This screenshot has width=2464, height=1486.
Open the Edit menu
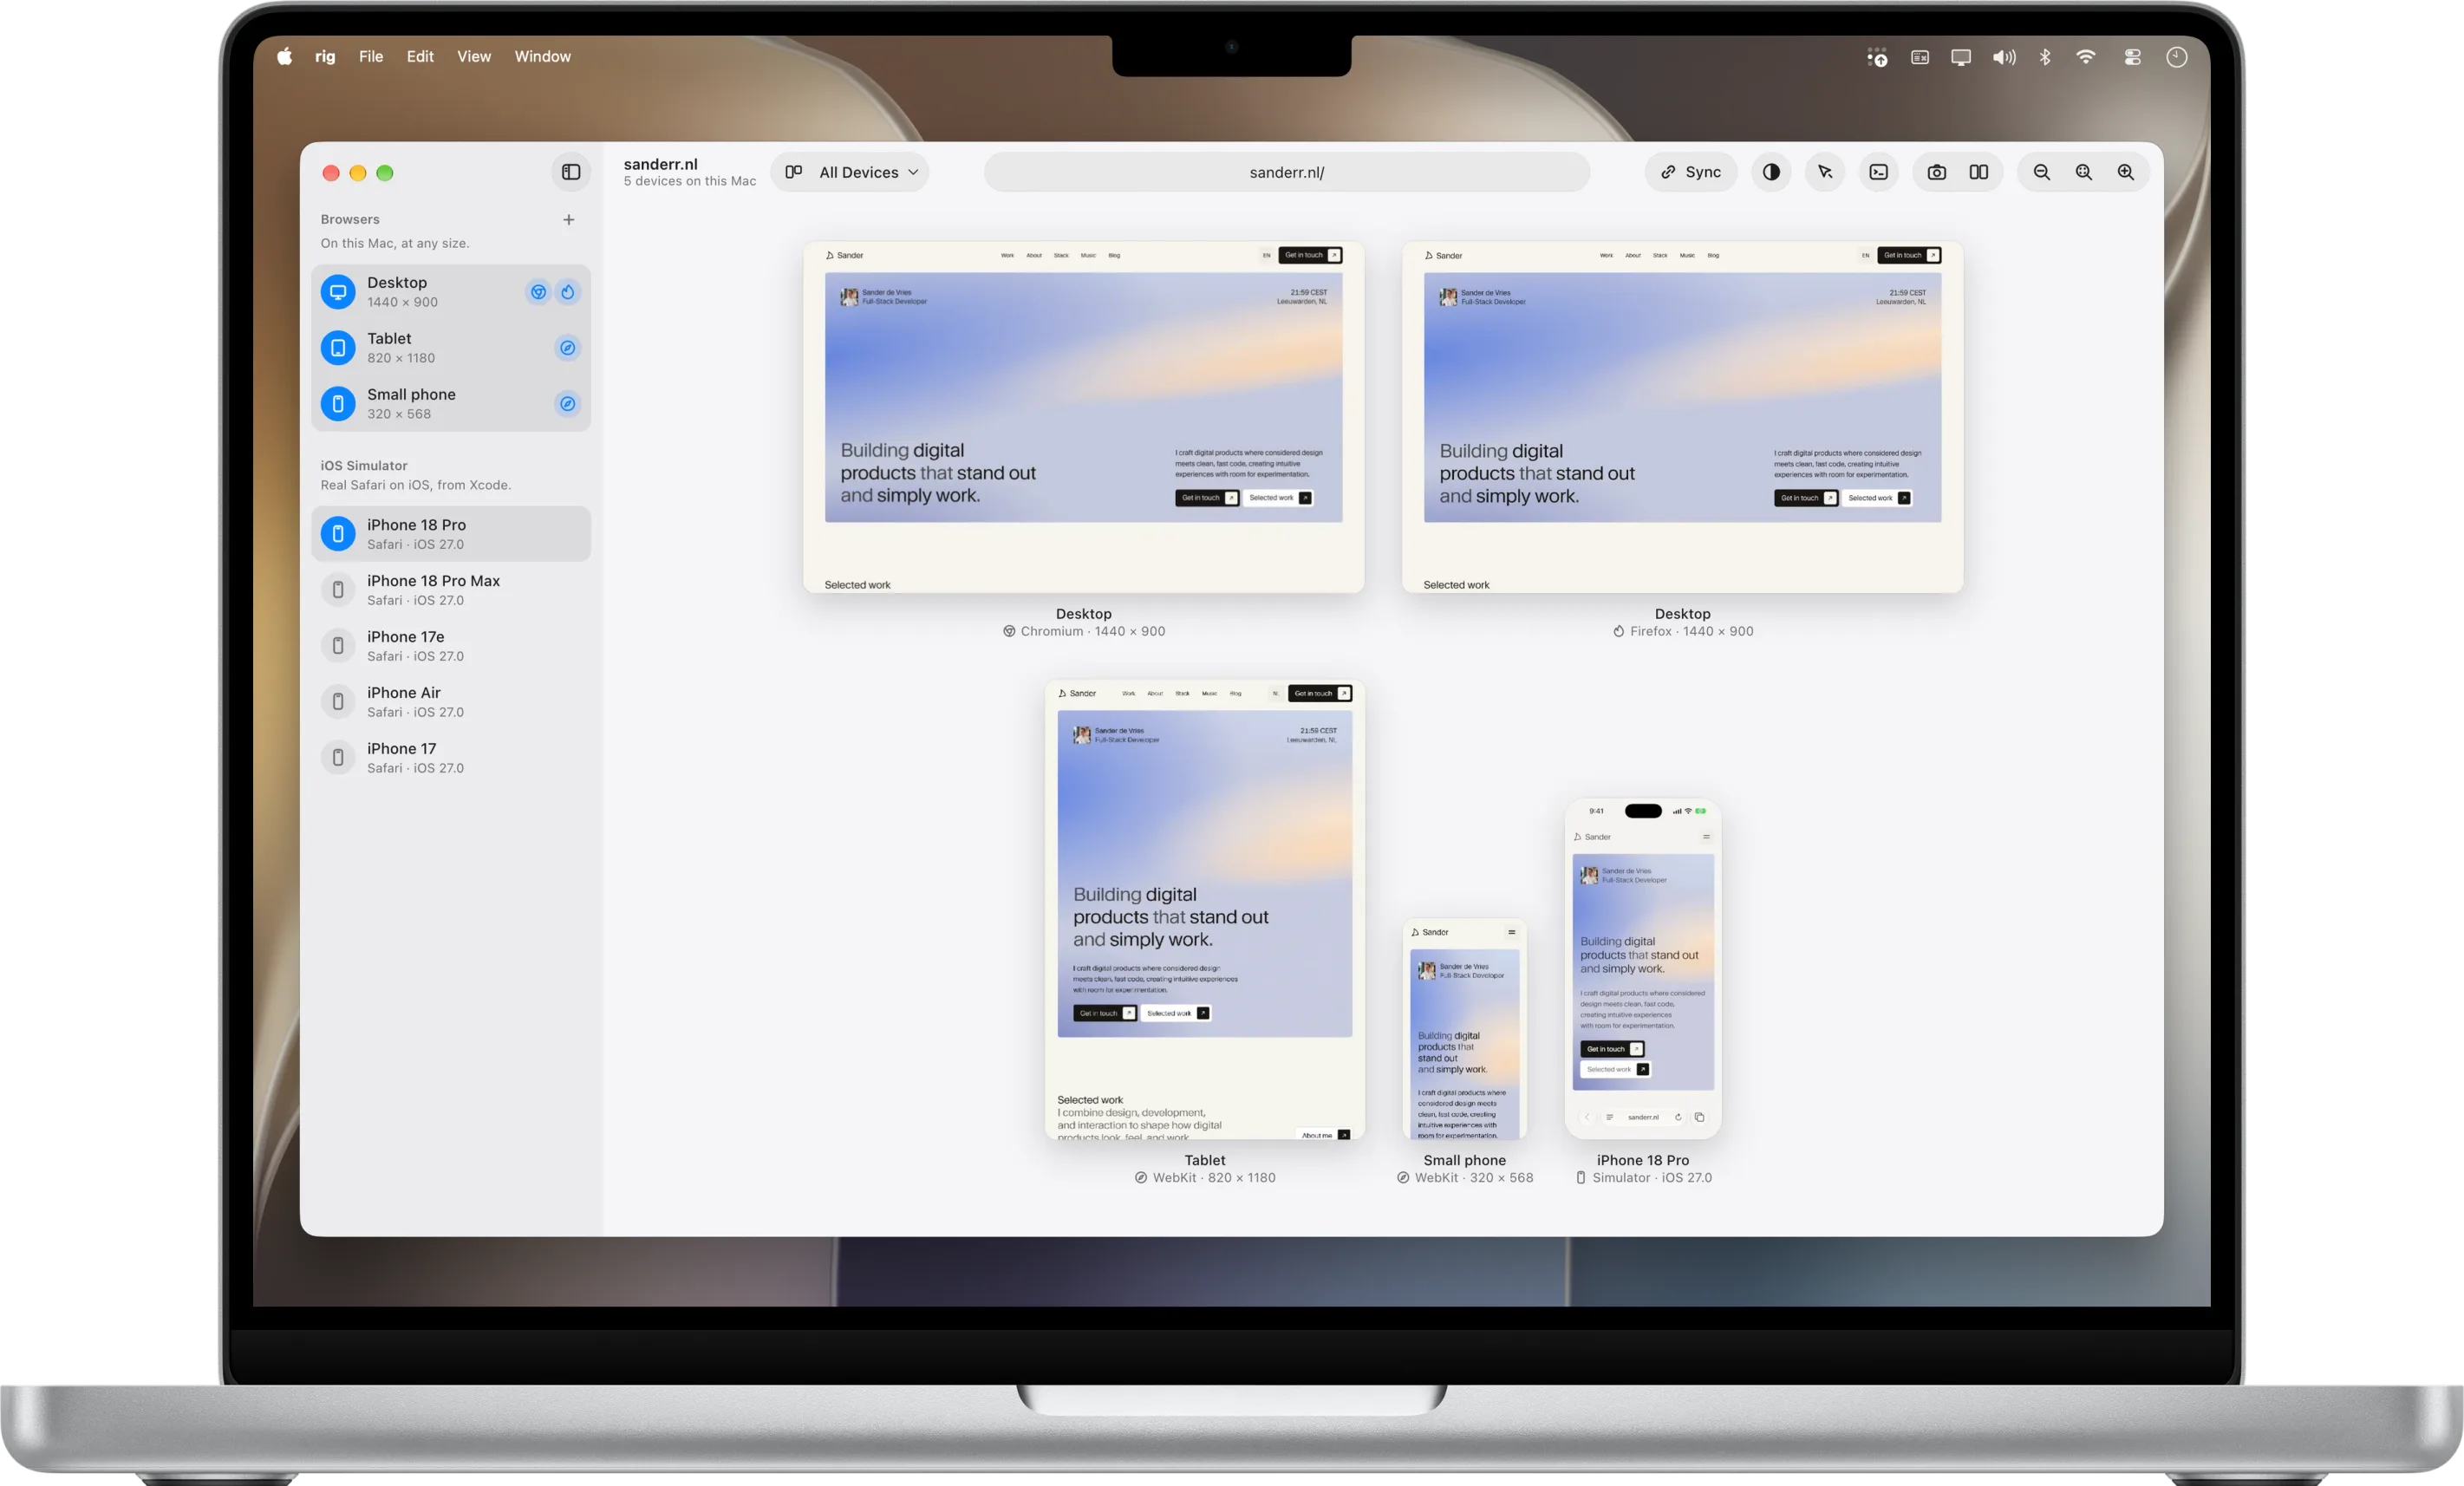[x=420, y=56]
